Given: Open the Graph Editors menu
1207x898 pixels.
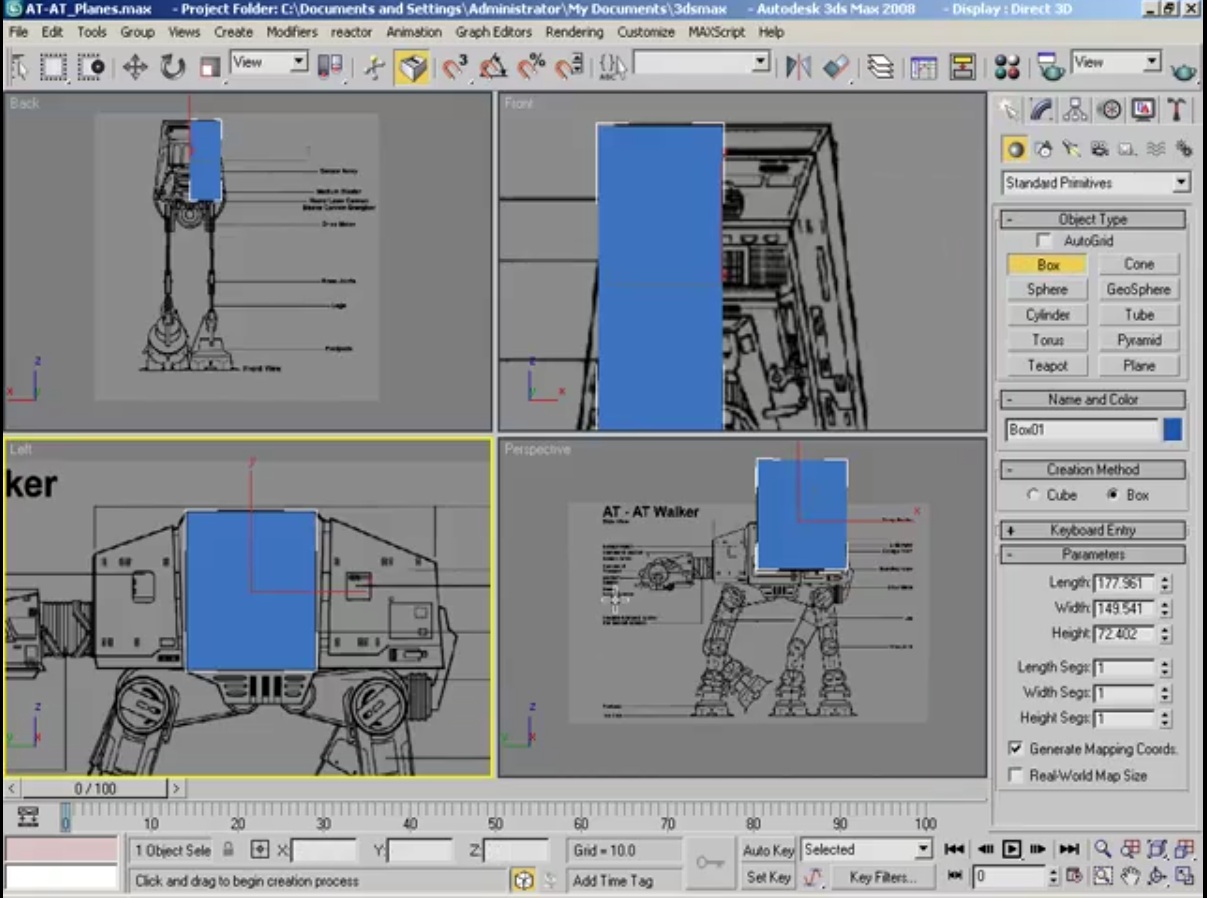Looking at the screenshot, I should pos(493,32).
